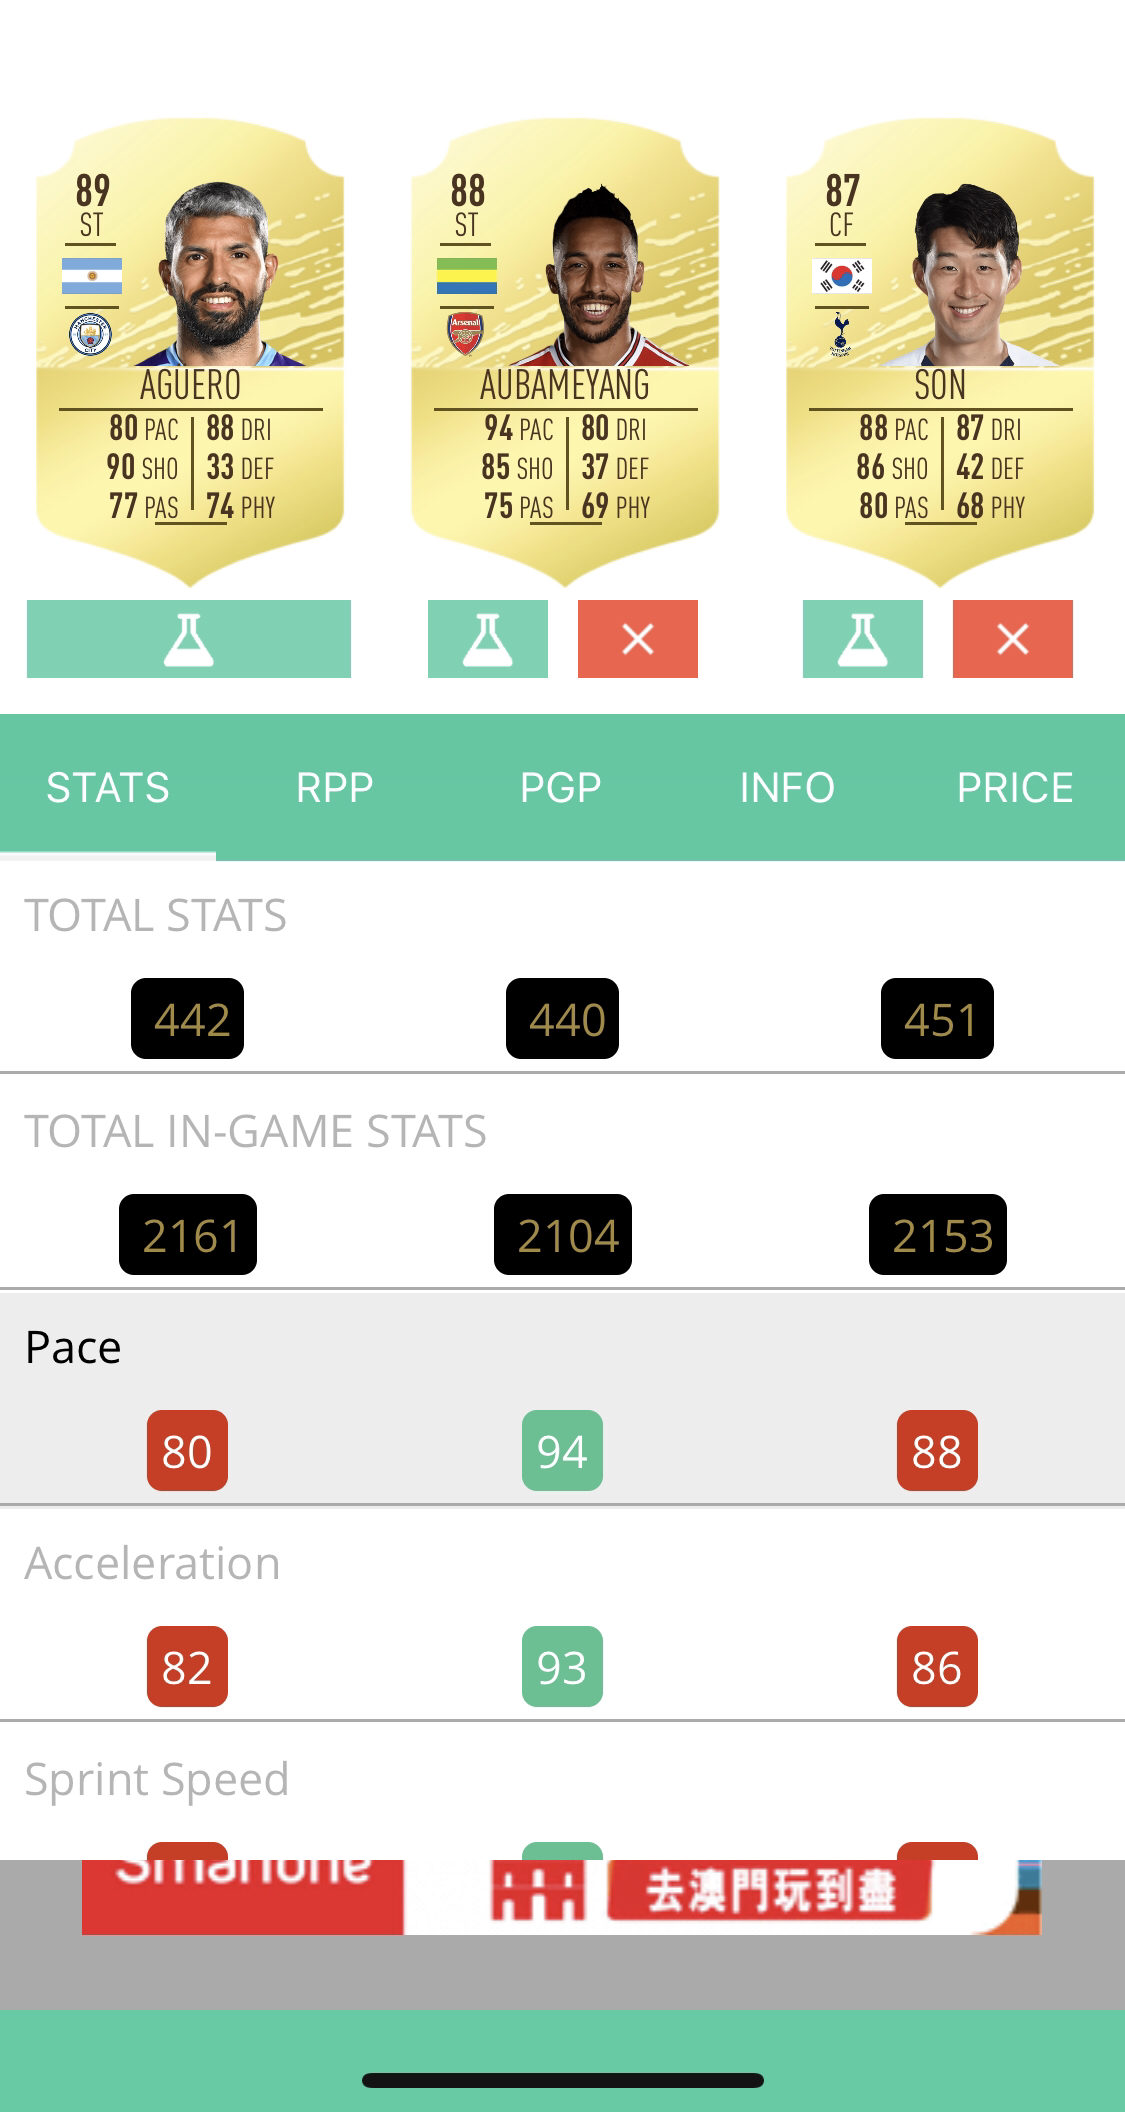This screenshot has width=1125, height=2112.
Task: Open the red banner advertisement
Action: (561, 1897)
